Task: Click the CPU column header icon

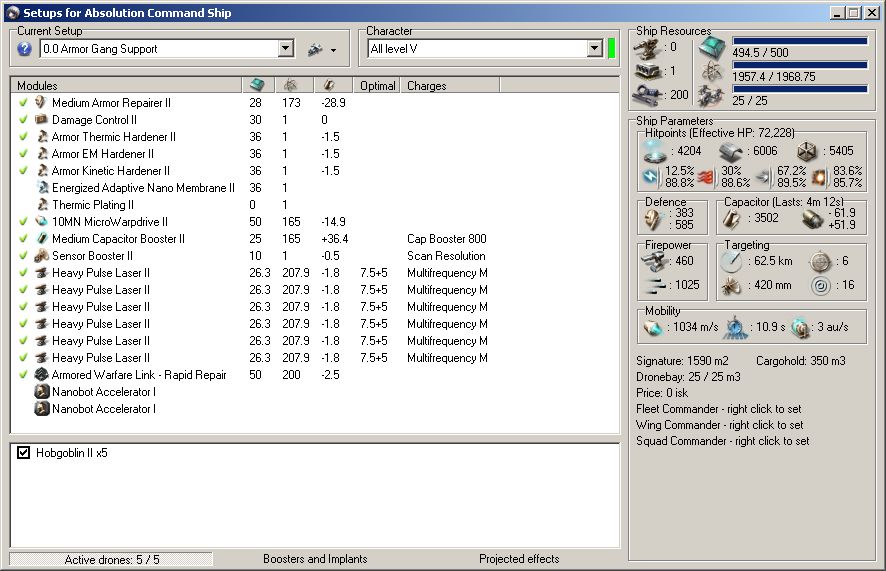Action: click(258, 86)
